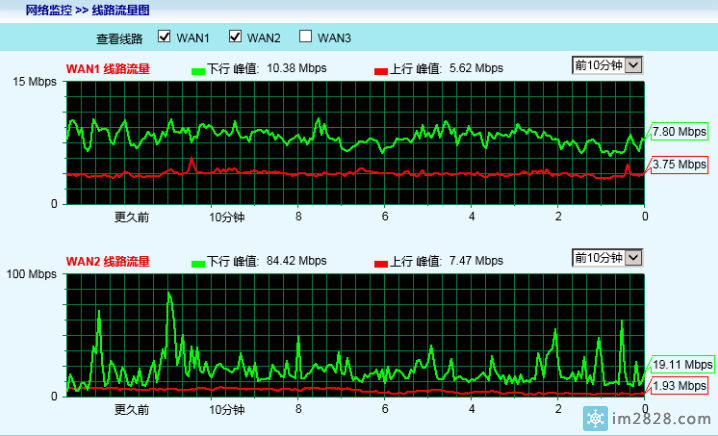
Task: Click the WAN1 3.75 Mbps value tag
Action: [x=679, y=165]
